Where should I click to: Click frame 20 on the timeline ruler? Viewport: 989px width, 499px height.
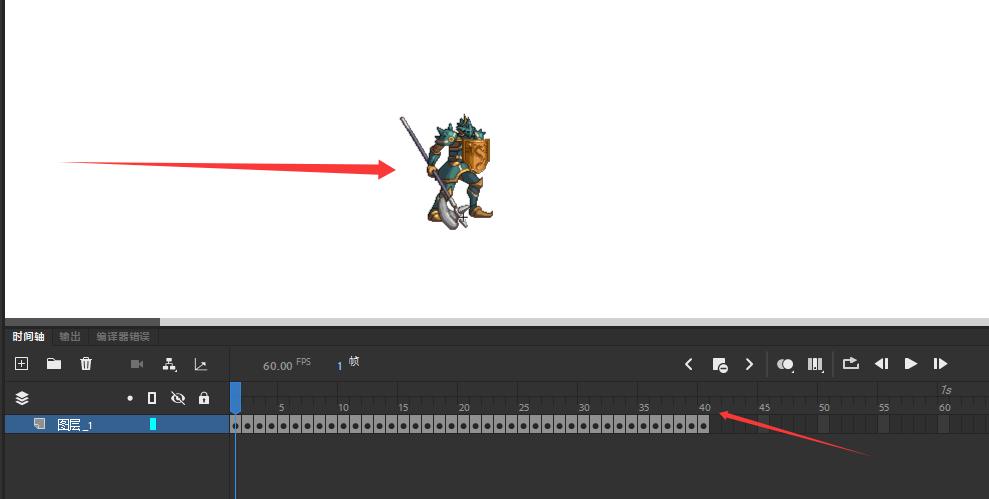[x=464, y=408]
